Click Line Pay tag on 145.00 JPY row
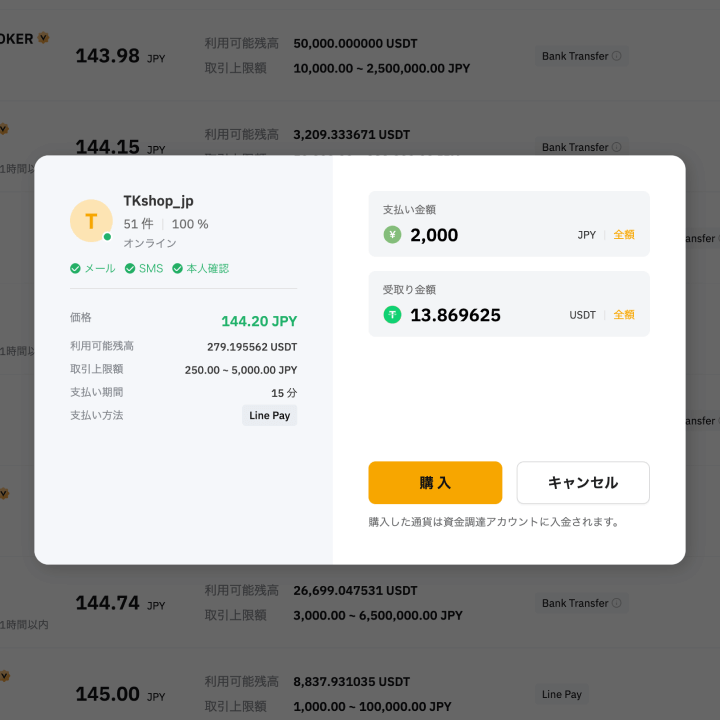 [561, 694]
